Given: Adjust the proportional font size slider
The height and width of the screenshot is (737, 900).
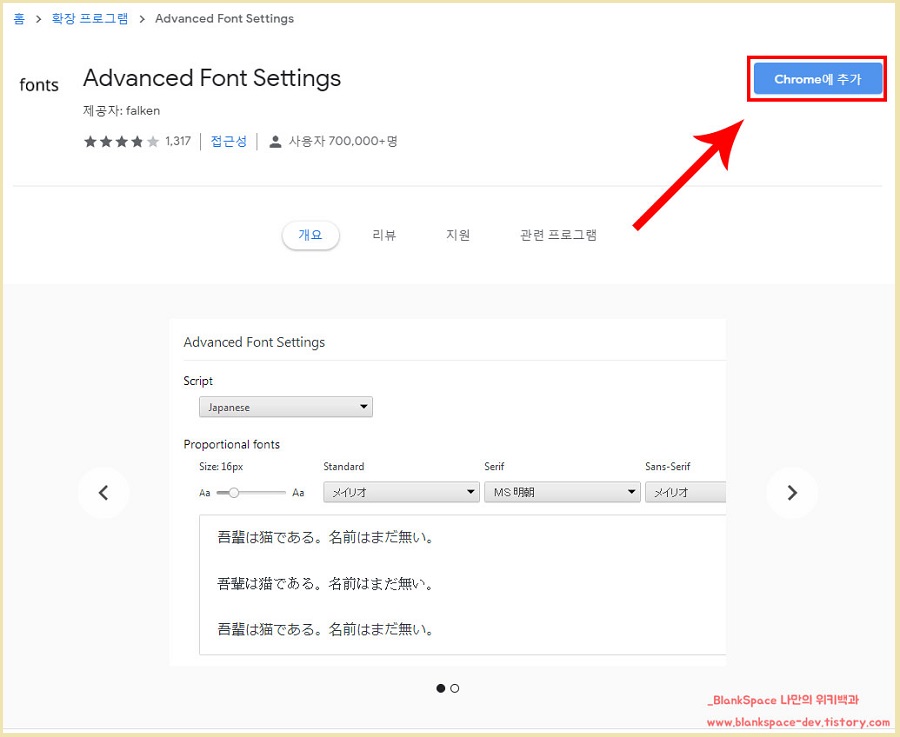Looking at the screenshot, I should pyautogui.click(x=251, y=492).
